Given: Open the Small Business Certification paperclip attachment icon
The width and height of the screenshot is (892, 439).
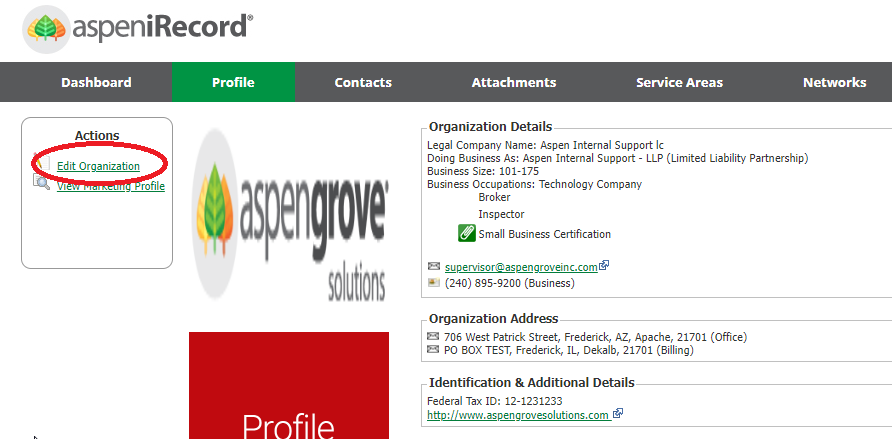Looking at the screenshot, I should click(x=466, y=233).
